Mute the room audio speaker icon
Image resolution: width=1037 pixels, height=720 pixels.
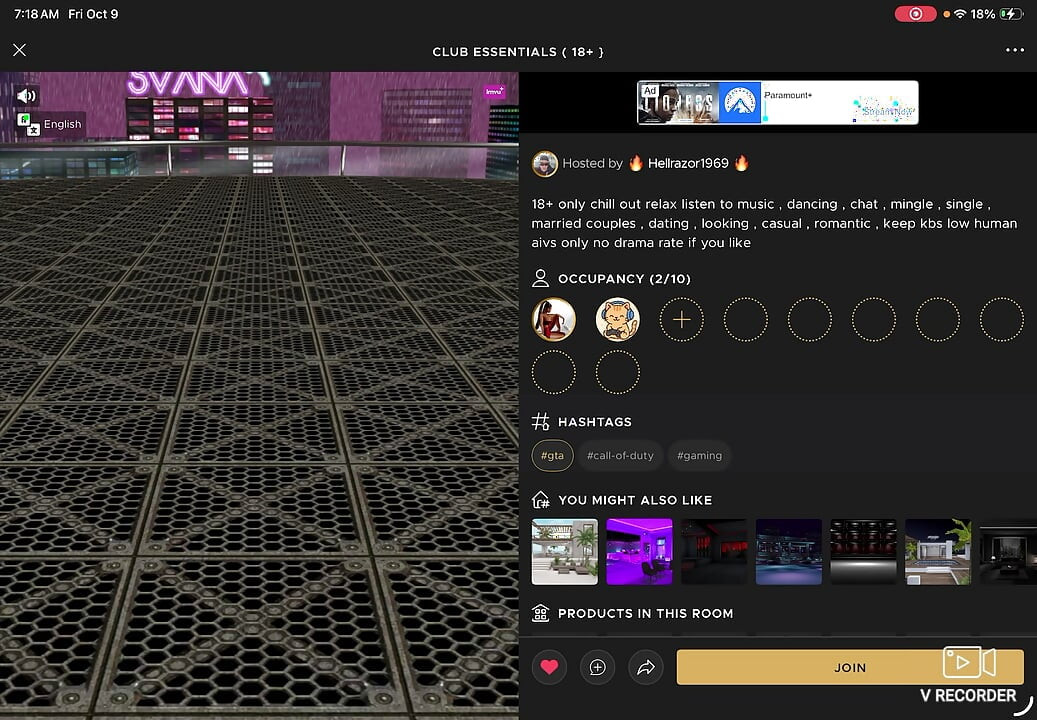tap(26, 96)
